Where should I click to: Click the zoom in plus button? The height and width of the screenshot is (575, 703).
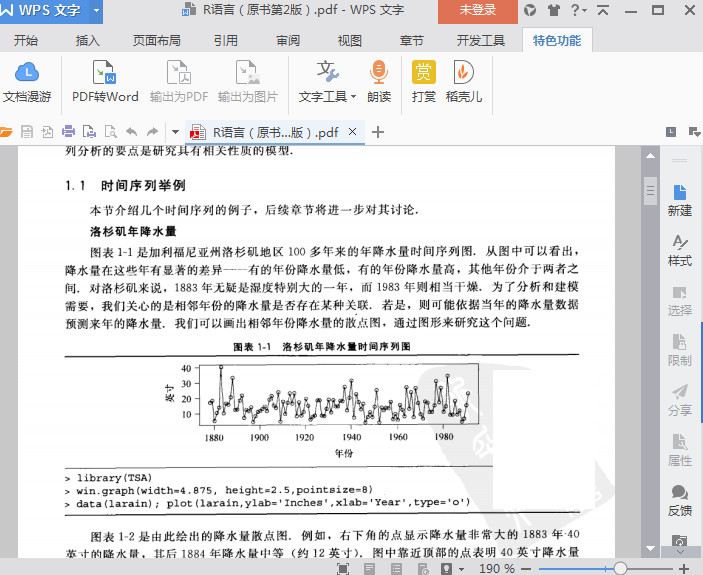pos(684,569)
